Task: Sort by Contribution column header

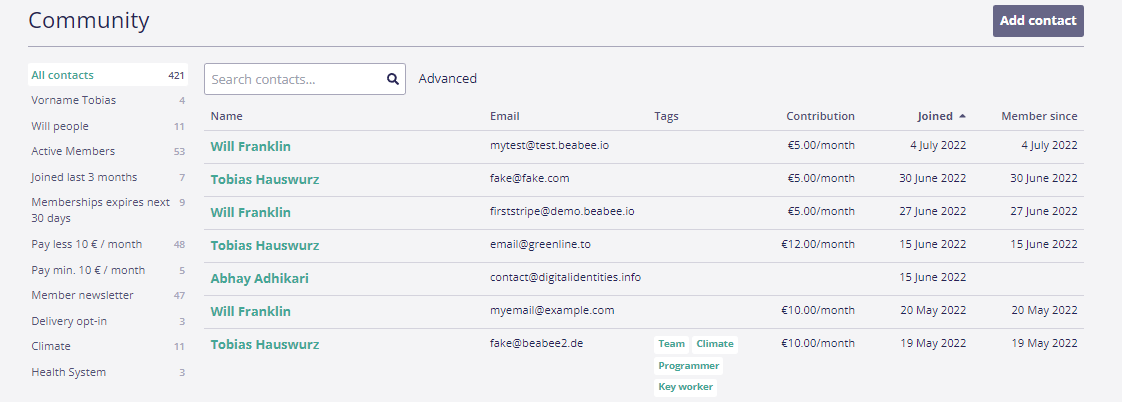Action: [820, 116]
